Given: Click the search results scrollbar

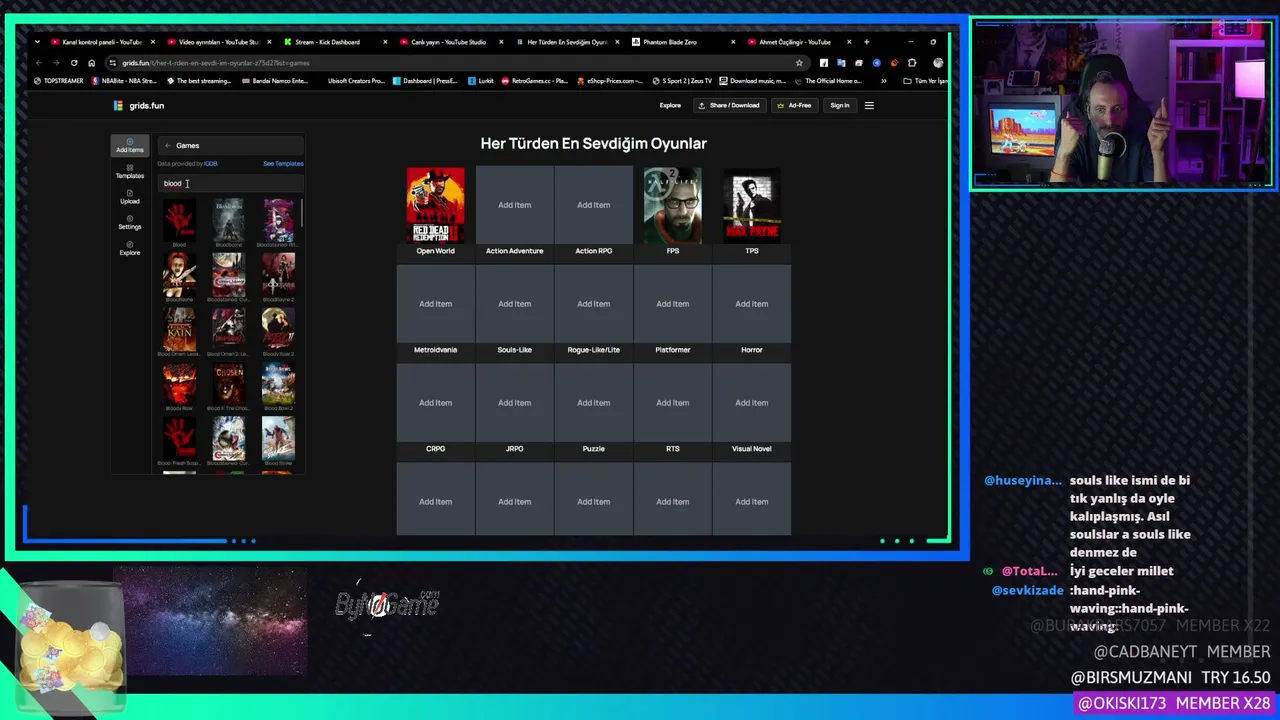Looking at the screenshot, I should pyautogui.click(x=302, y=212).
